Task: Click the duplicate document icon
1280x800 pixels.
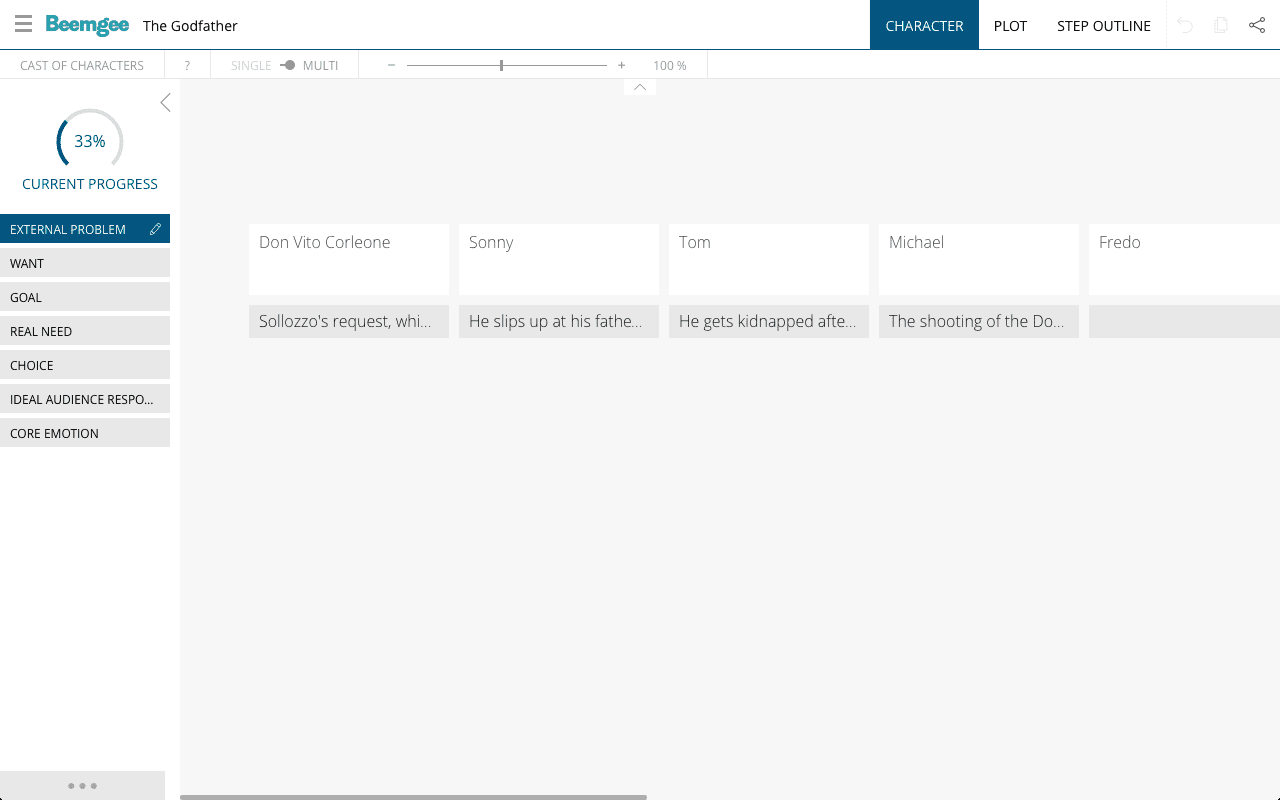Action: click(1220, 24)
